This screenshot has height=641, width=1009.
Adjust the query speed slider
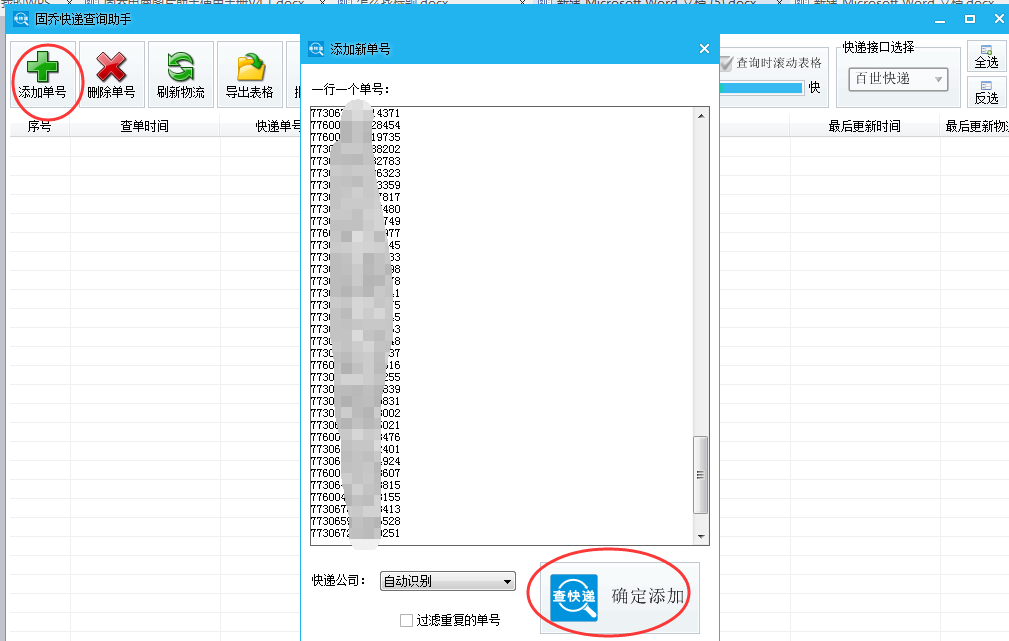(x=761, y=88)
